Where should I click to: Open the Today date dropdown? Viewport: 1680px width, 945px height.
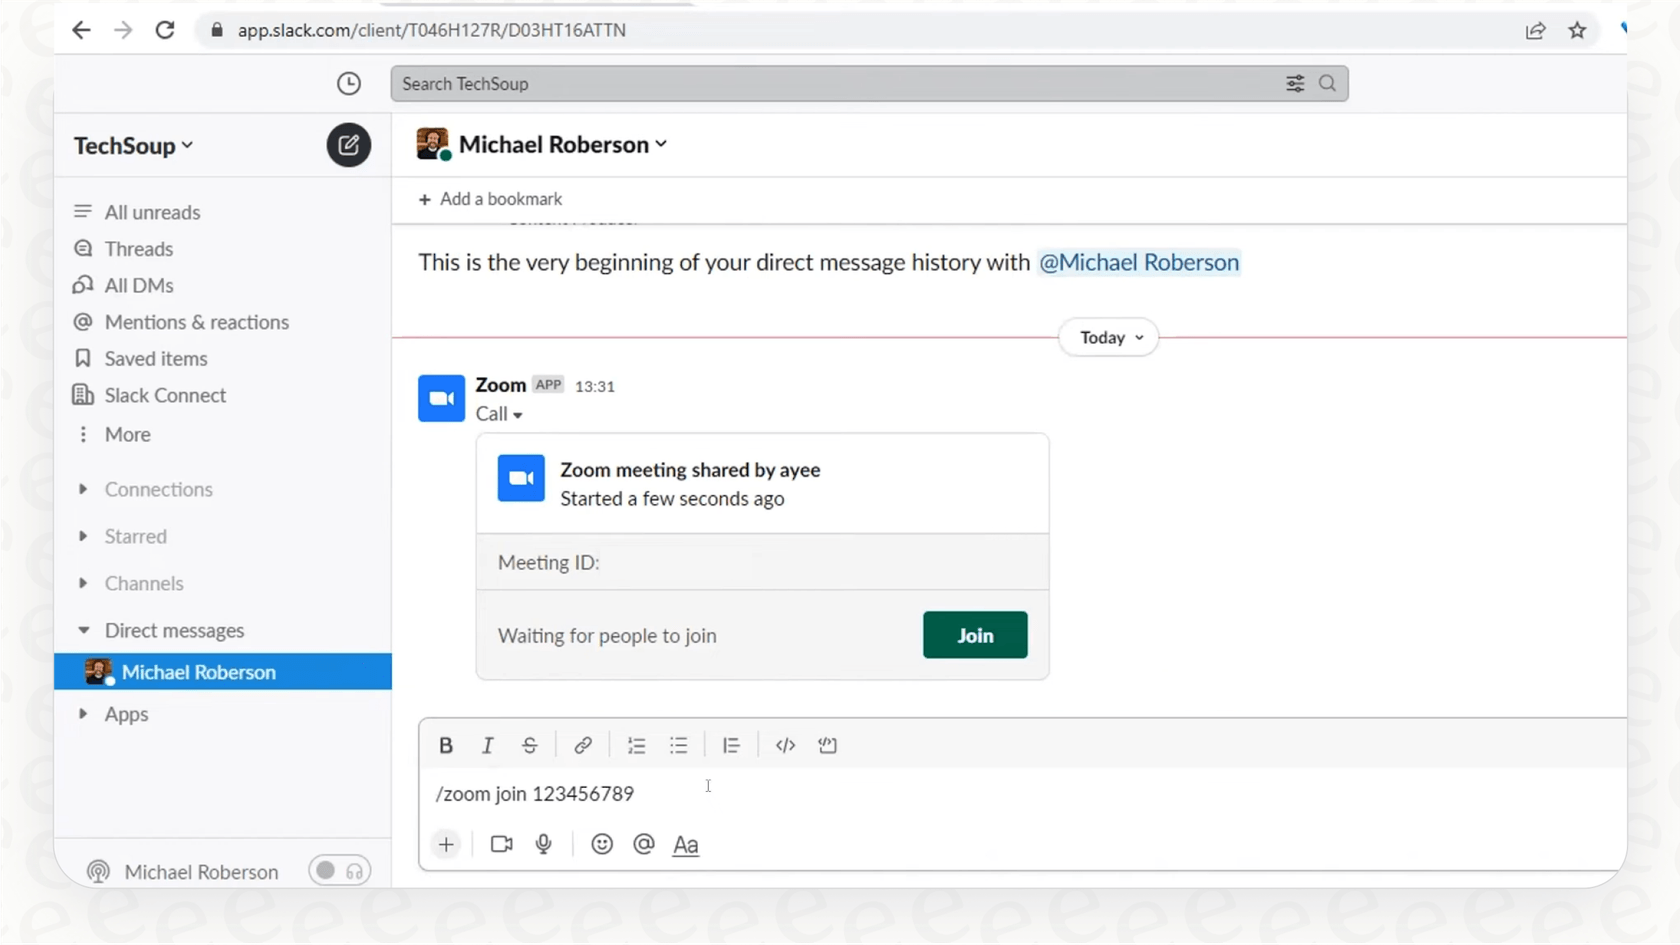tap(1107, 337)
